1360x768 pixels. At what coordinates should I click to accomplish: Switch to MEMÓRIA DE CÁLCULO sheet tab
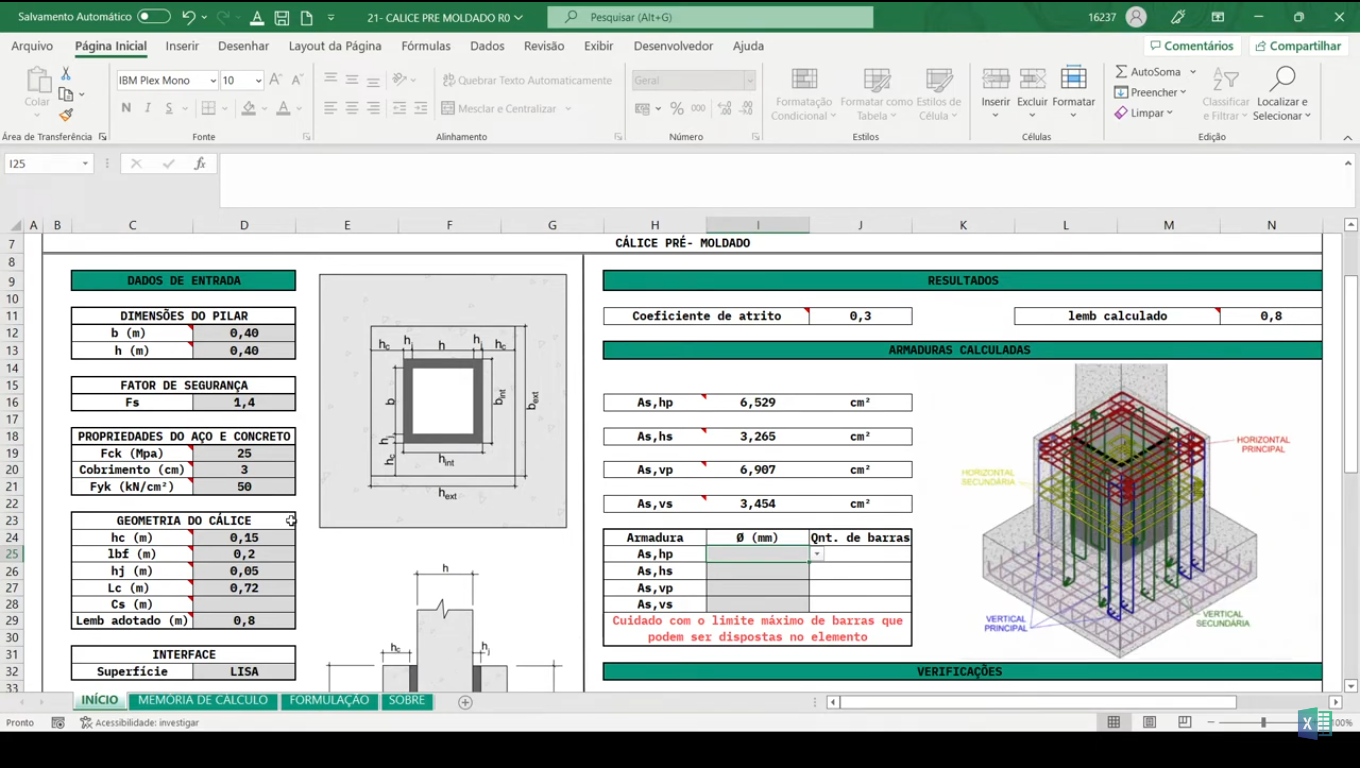[x=203, y=700]
